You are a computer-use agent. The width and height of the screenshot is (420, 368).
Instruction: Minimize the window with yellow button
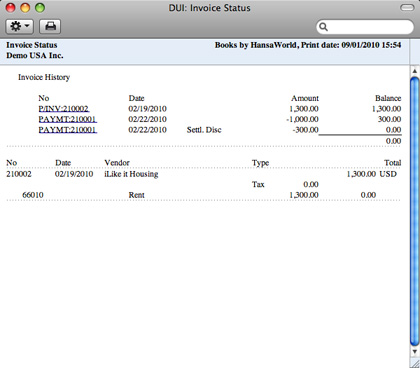coord(25,8)
